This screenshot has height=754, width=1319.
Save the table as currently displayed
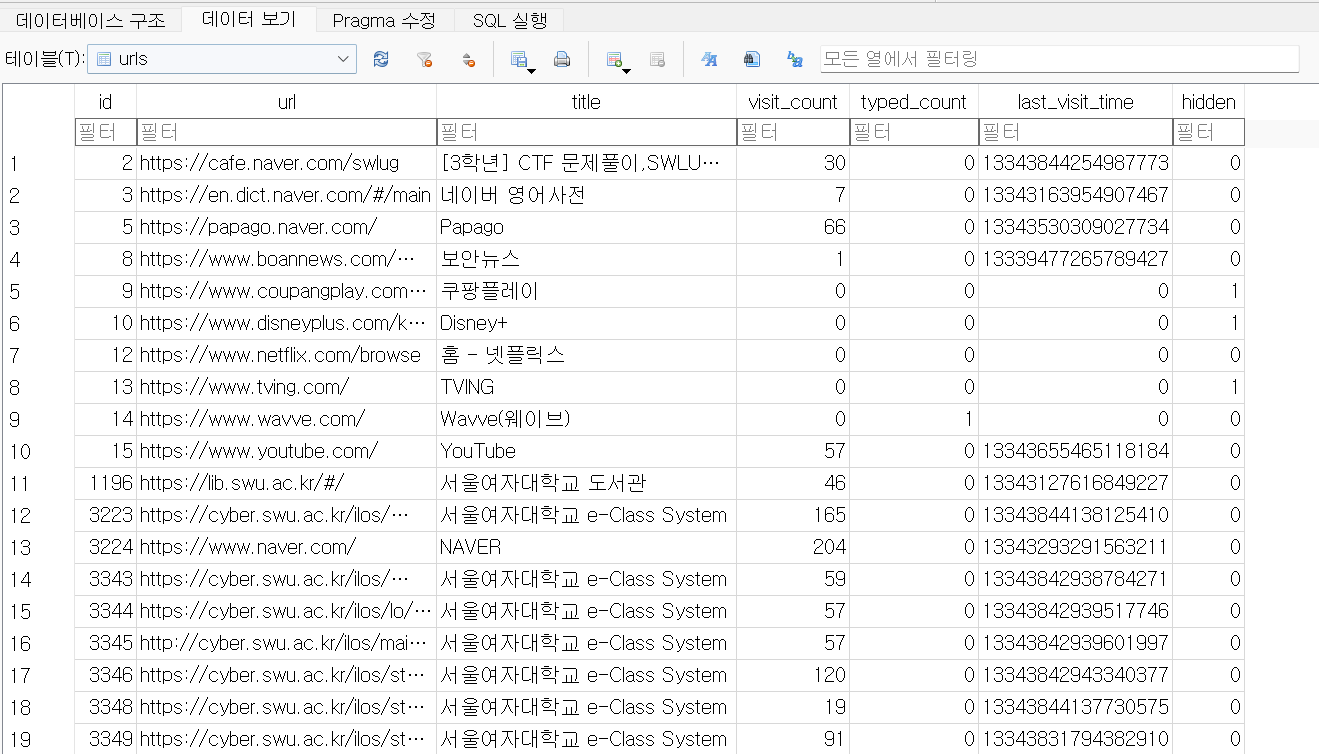[x=518, y=59]
